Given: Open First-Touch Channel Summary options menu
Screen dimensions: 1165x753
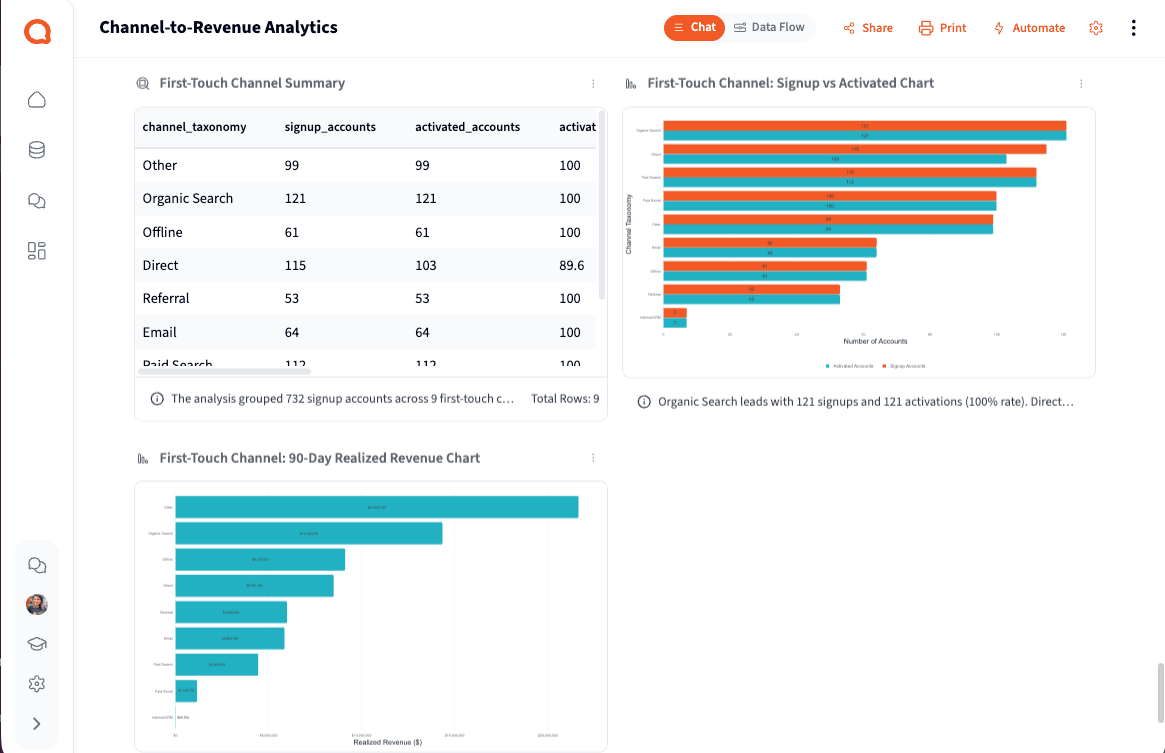Looking at the screenshot, I should (593, 84).
